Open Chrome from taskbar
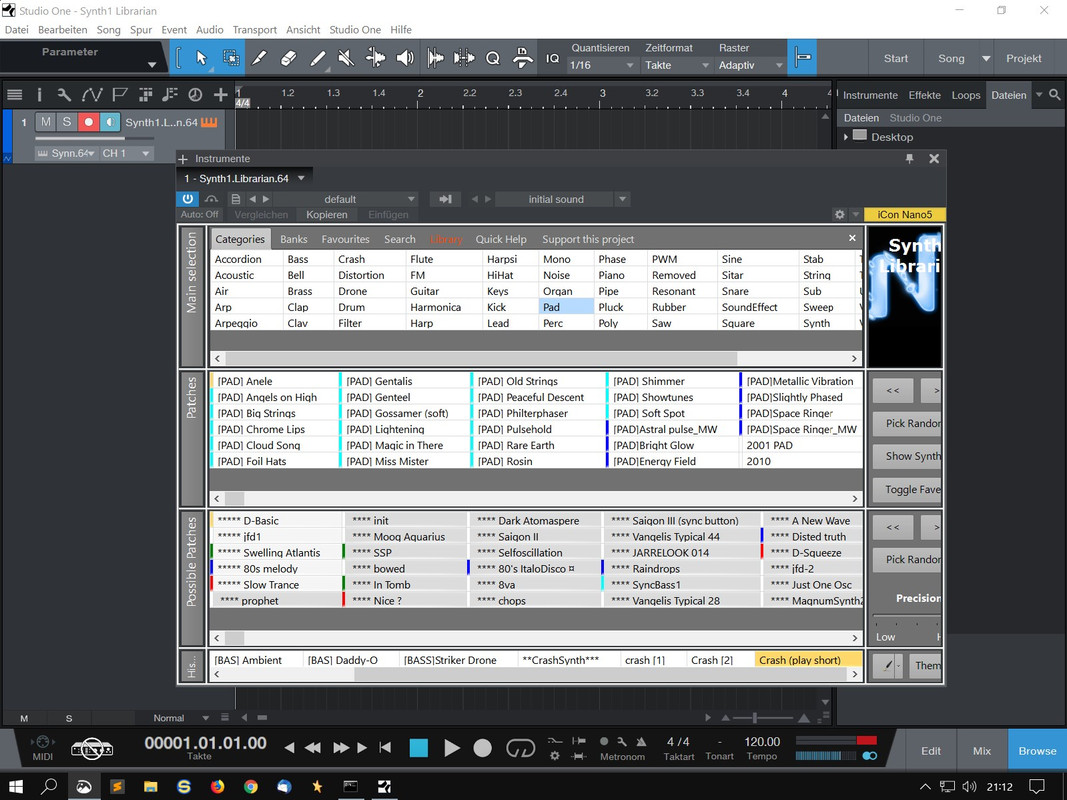1067x800 pixels. click(251, 787)
